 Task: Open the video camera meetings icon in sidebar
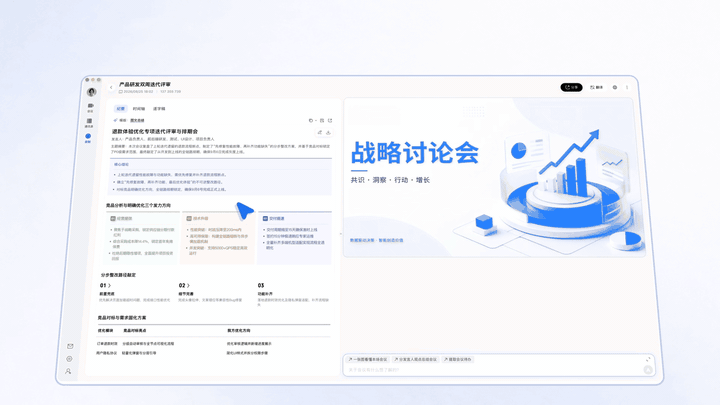(x=90, y=106)
